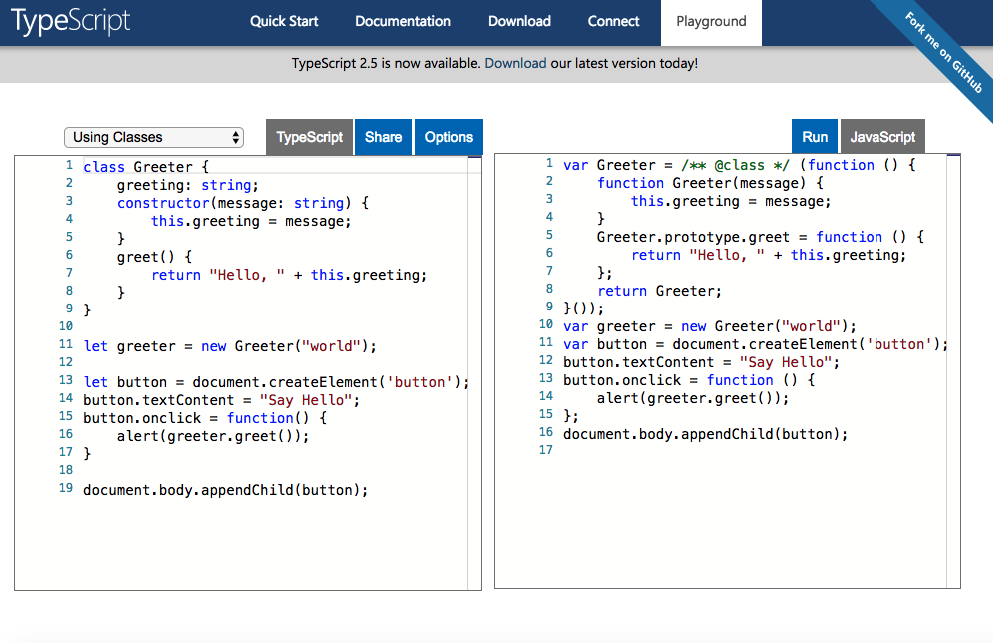The width and height of the screenshot is (993, 643).
Task: Click the 'let button = document.createElement' line
Action: pyautogui.click(x=276, y=383)
